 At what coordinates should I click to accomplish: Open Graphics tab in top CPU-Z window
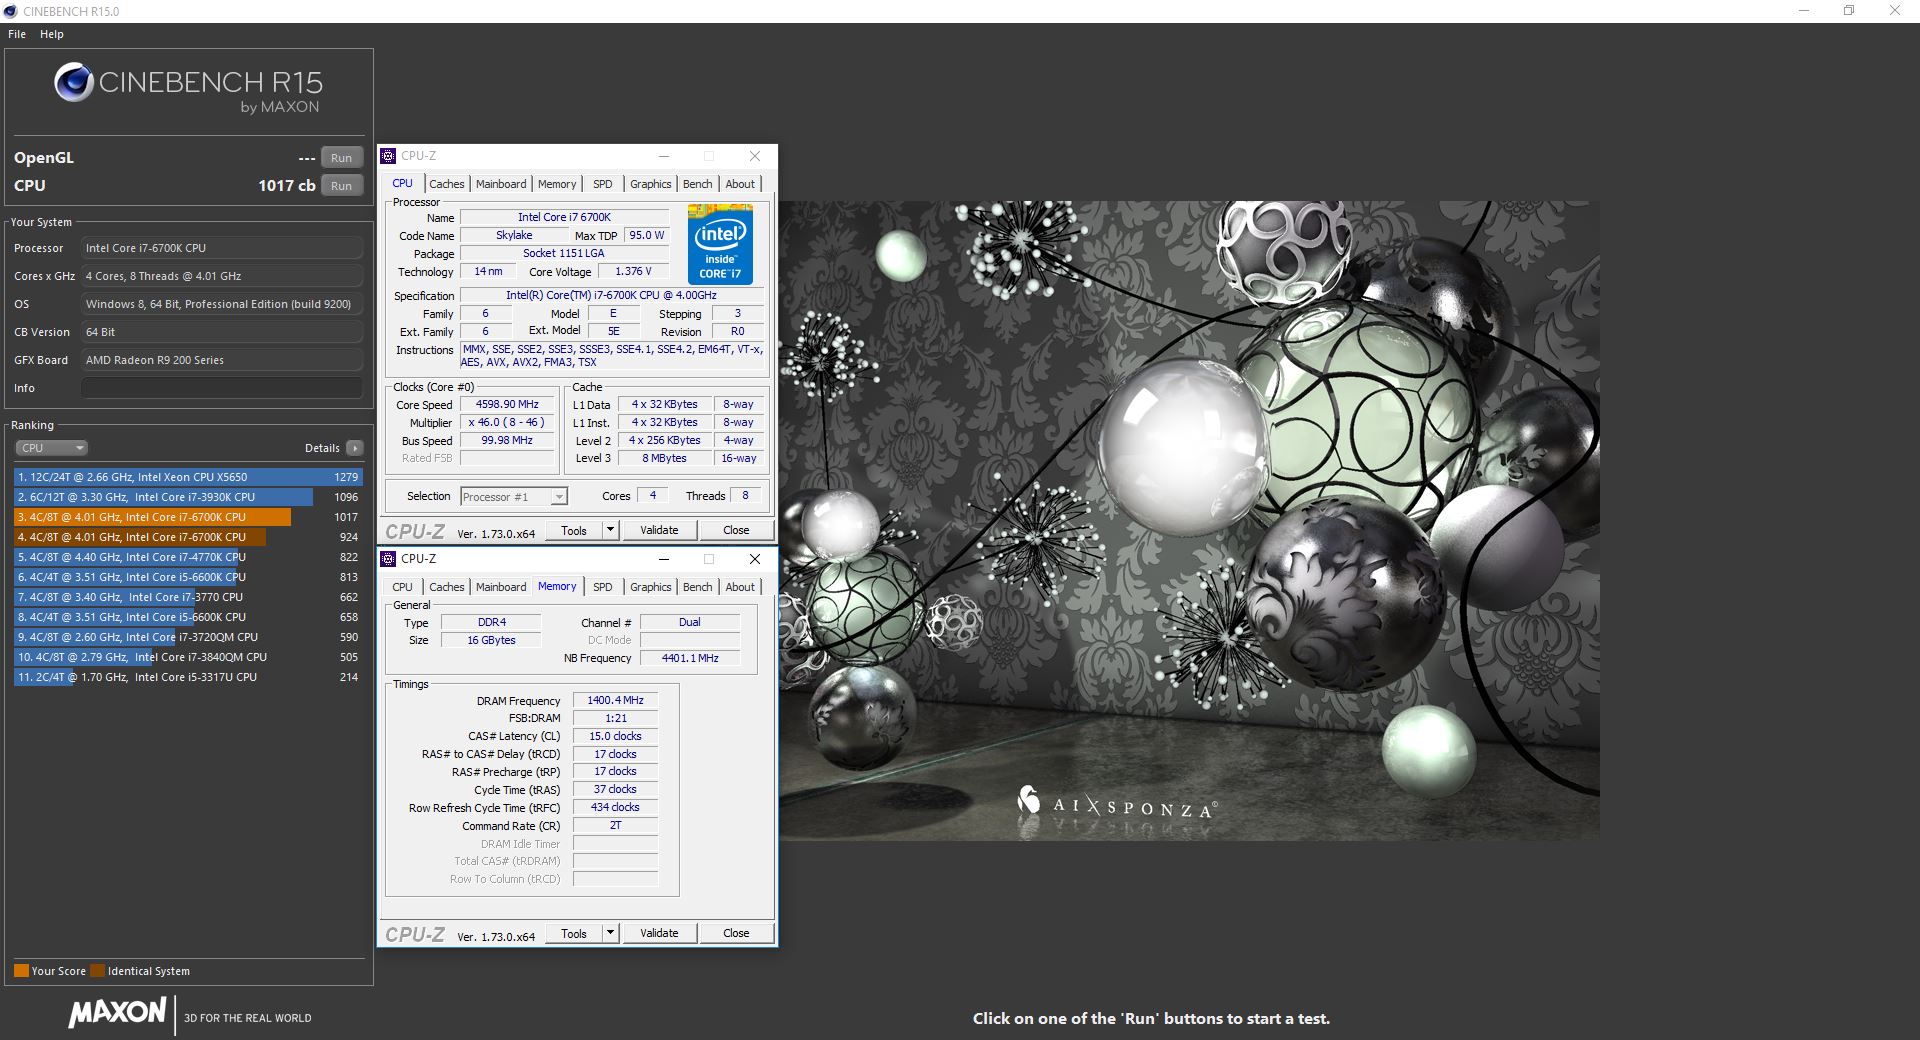650,184
